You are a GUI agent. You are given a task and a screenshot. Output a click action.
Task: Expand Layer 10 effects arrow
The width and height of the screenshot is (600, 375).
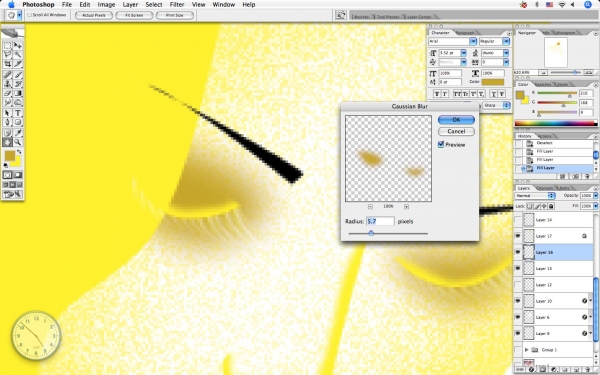click(591, 301)
